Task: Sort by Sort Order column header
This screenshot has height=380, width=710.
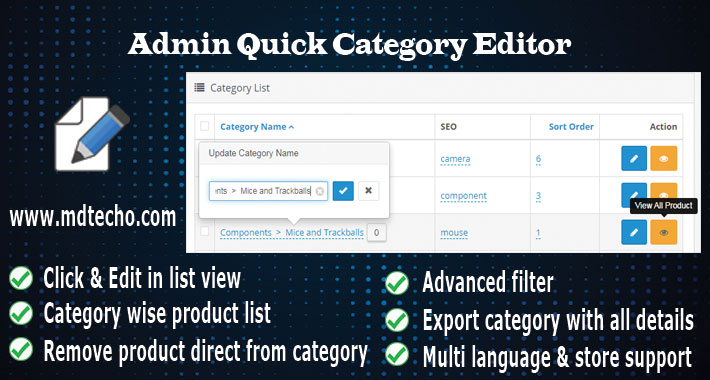Action: click(x=571, y=127)
